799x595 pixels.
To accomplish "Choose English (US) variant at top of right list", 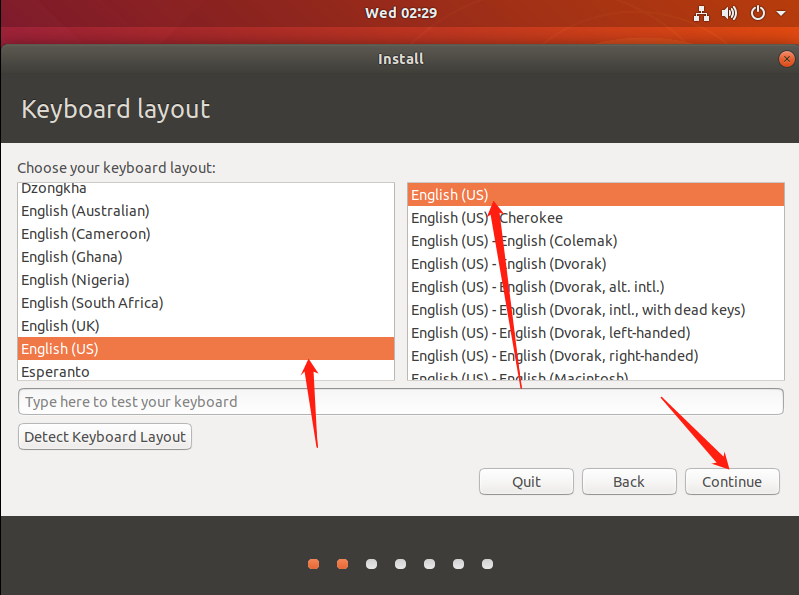I will [x=596, y=195].
